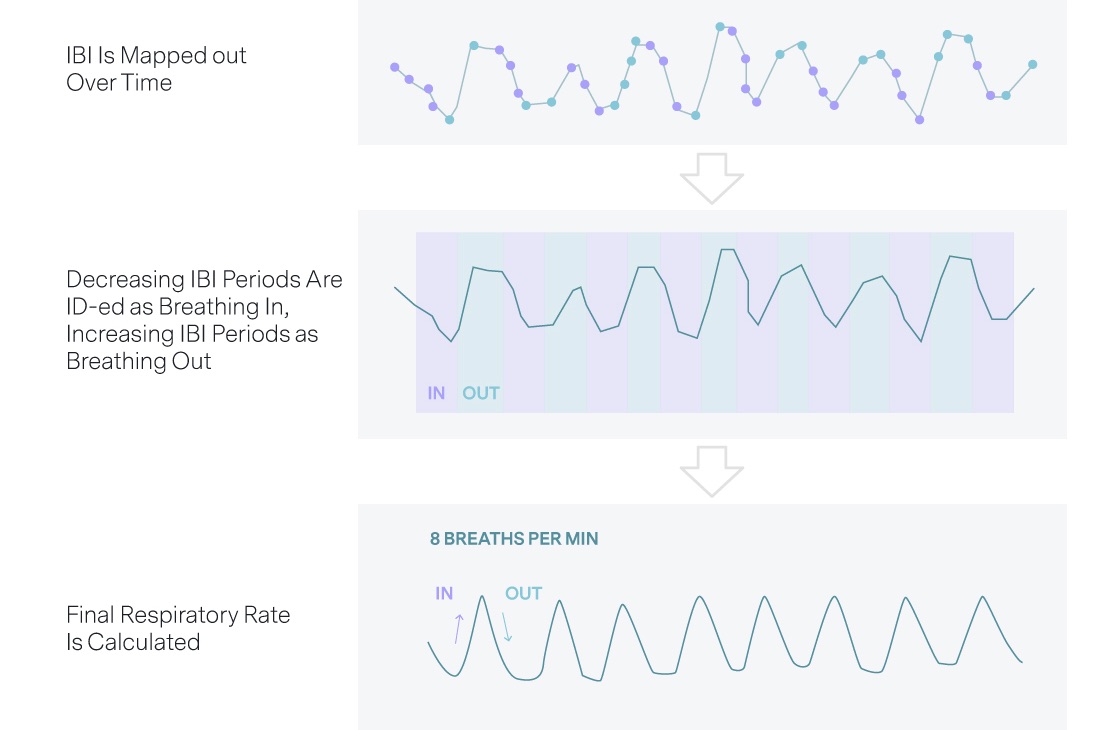The height and width of the screenshot is (730, 1100).
Task: Click the teal downward arrow under the bottom OUT label
Action: click(x=506, y=626)
